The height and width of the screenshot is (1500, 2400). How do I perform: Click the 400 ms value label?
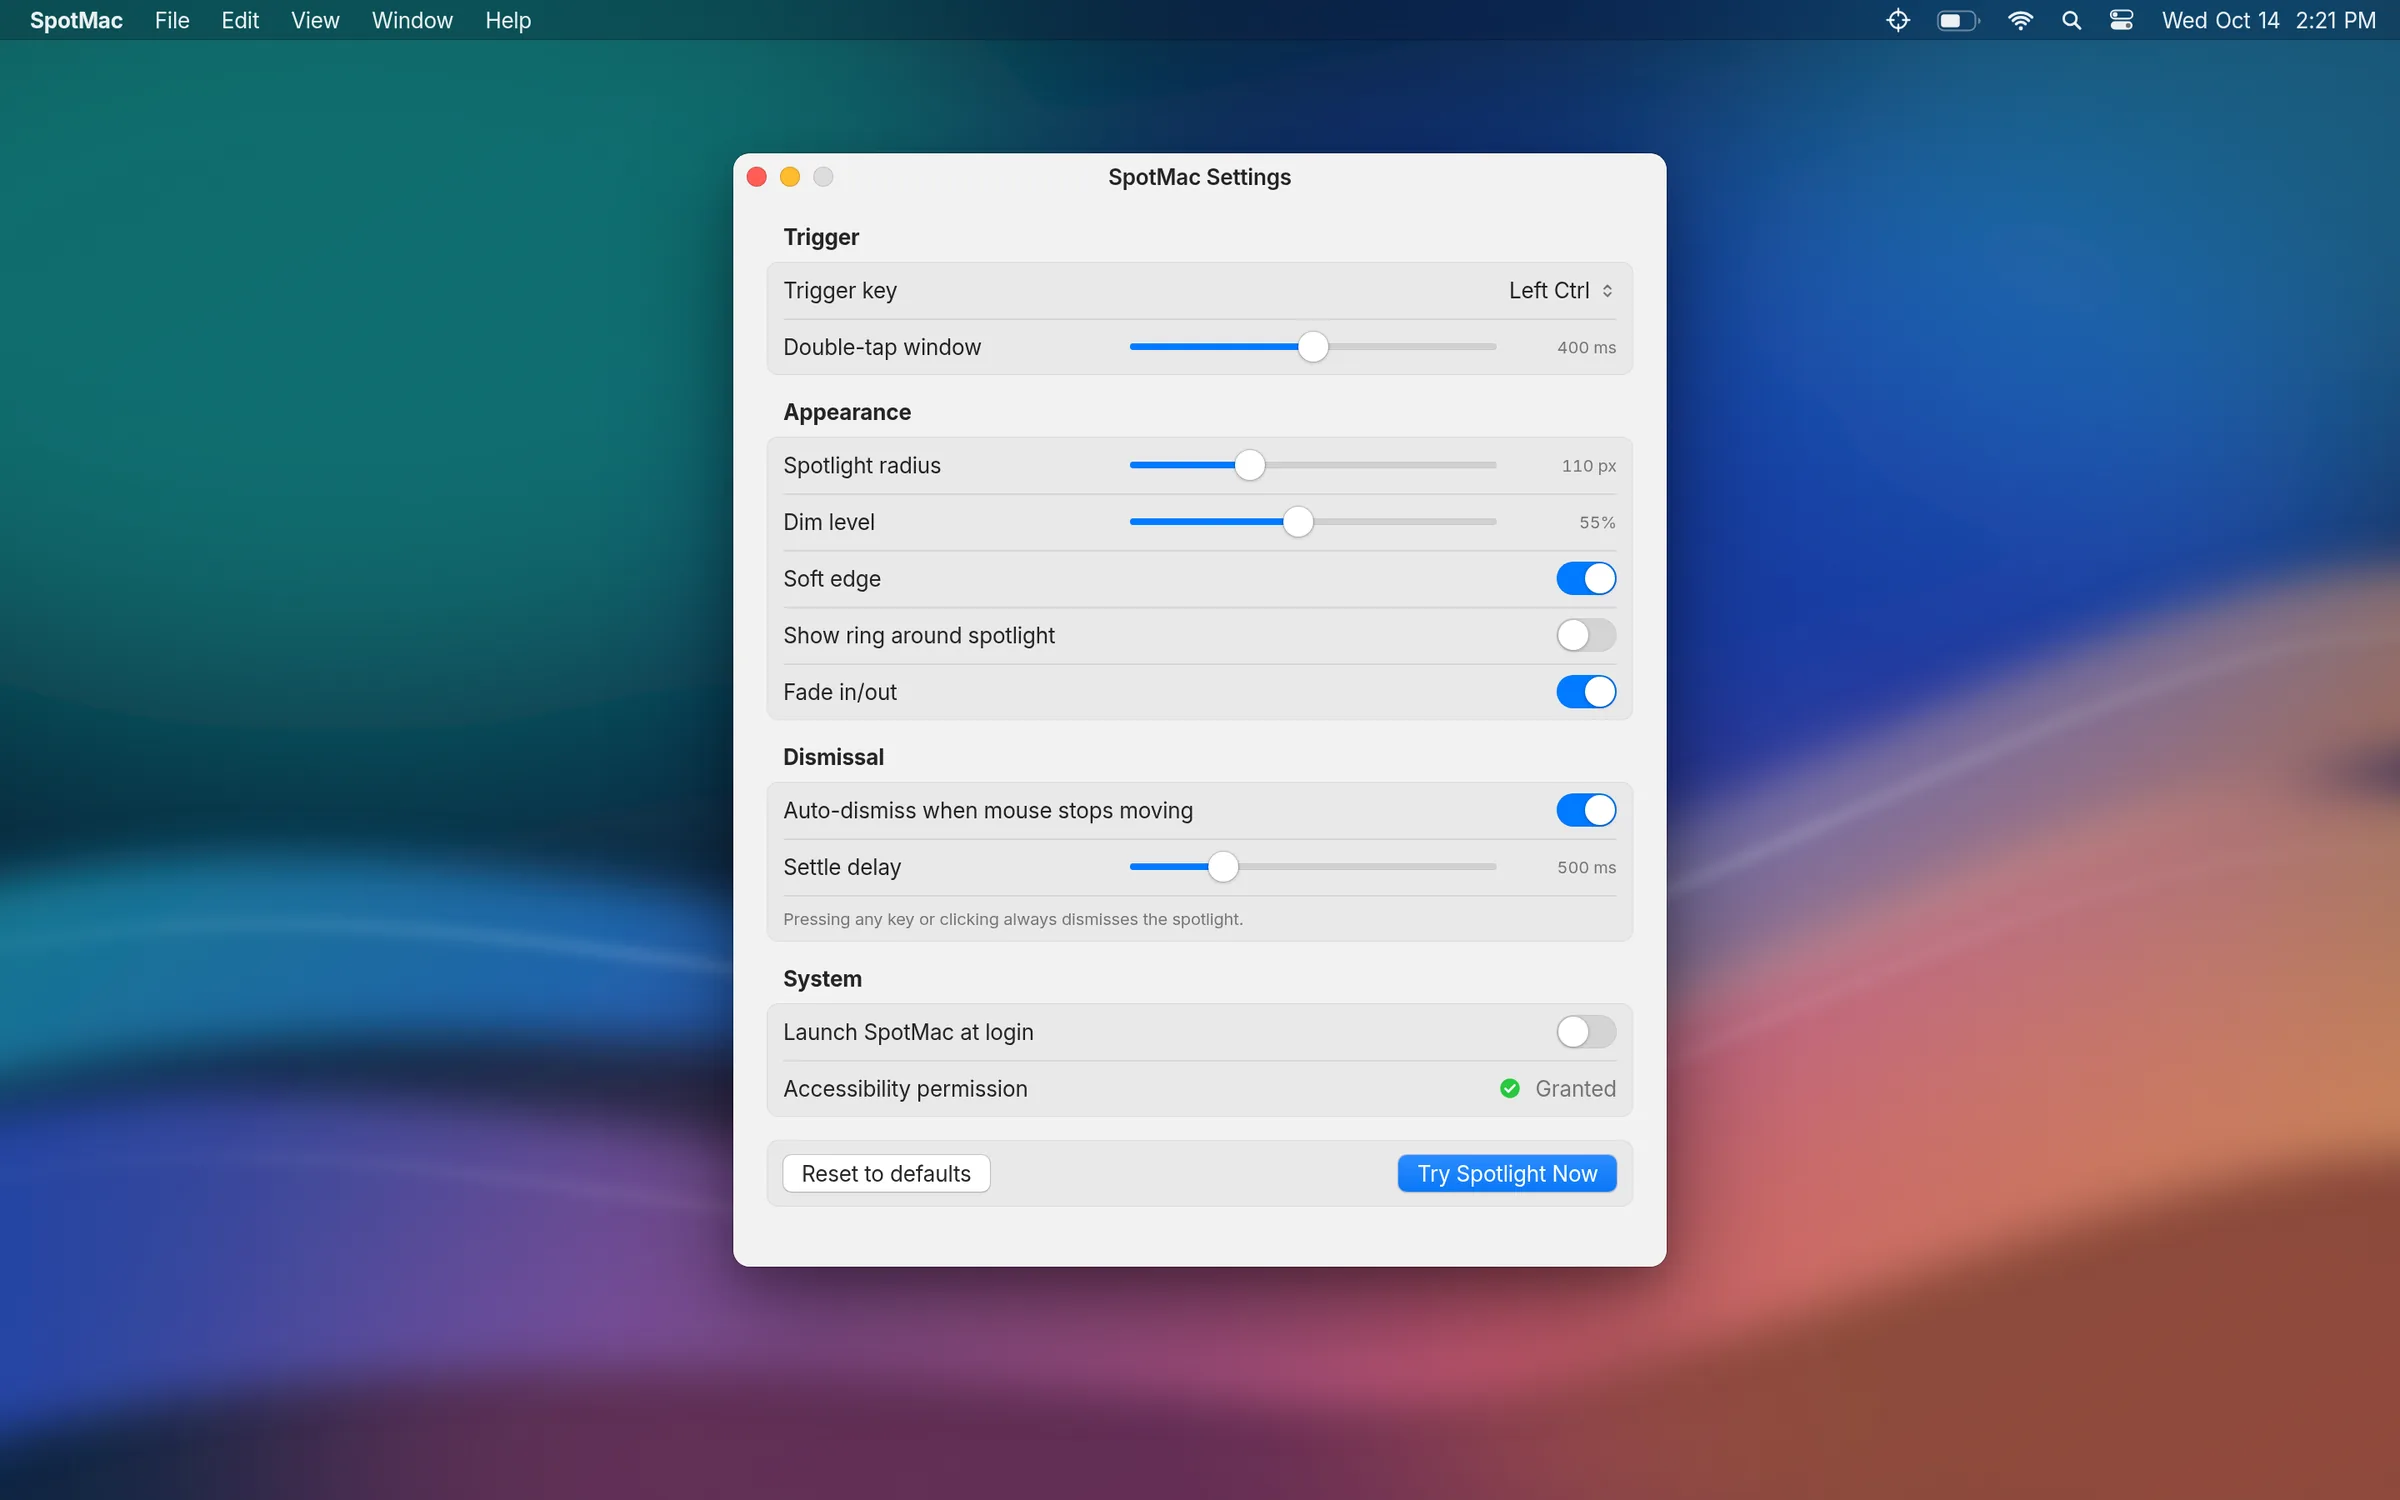click(x=1586, y=347)
